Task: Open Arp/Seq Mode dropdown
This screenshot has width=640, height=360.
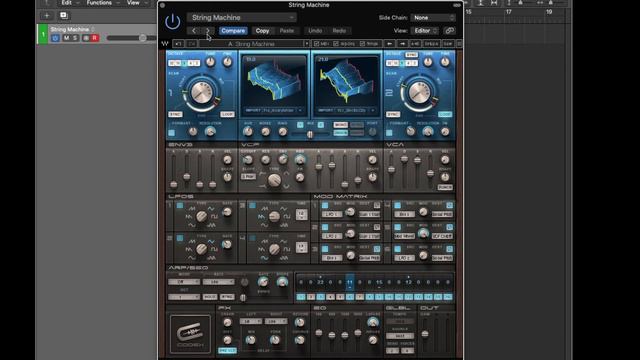Action: [x=184, y=282]
